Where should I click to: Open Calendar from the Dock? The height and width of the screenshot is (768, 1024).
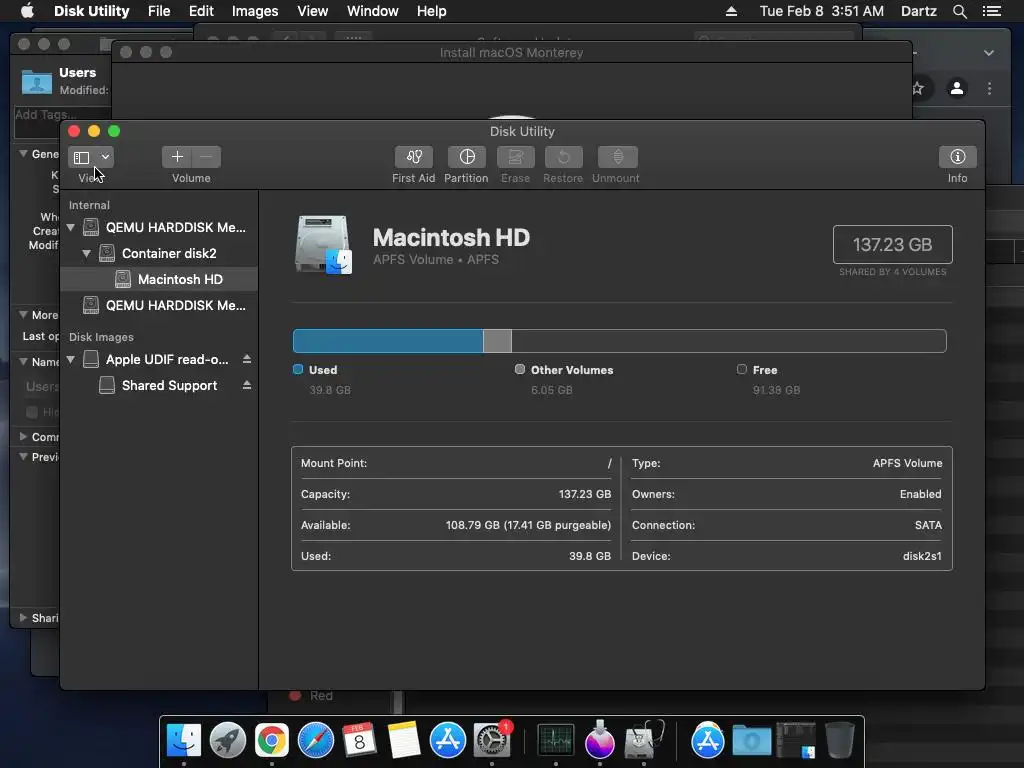[359, 740]
